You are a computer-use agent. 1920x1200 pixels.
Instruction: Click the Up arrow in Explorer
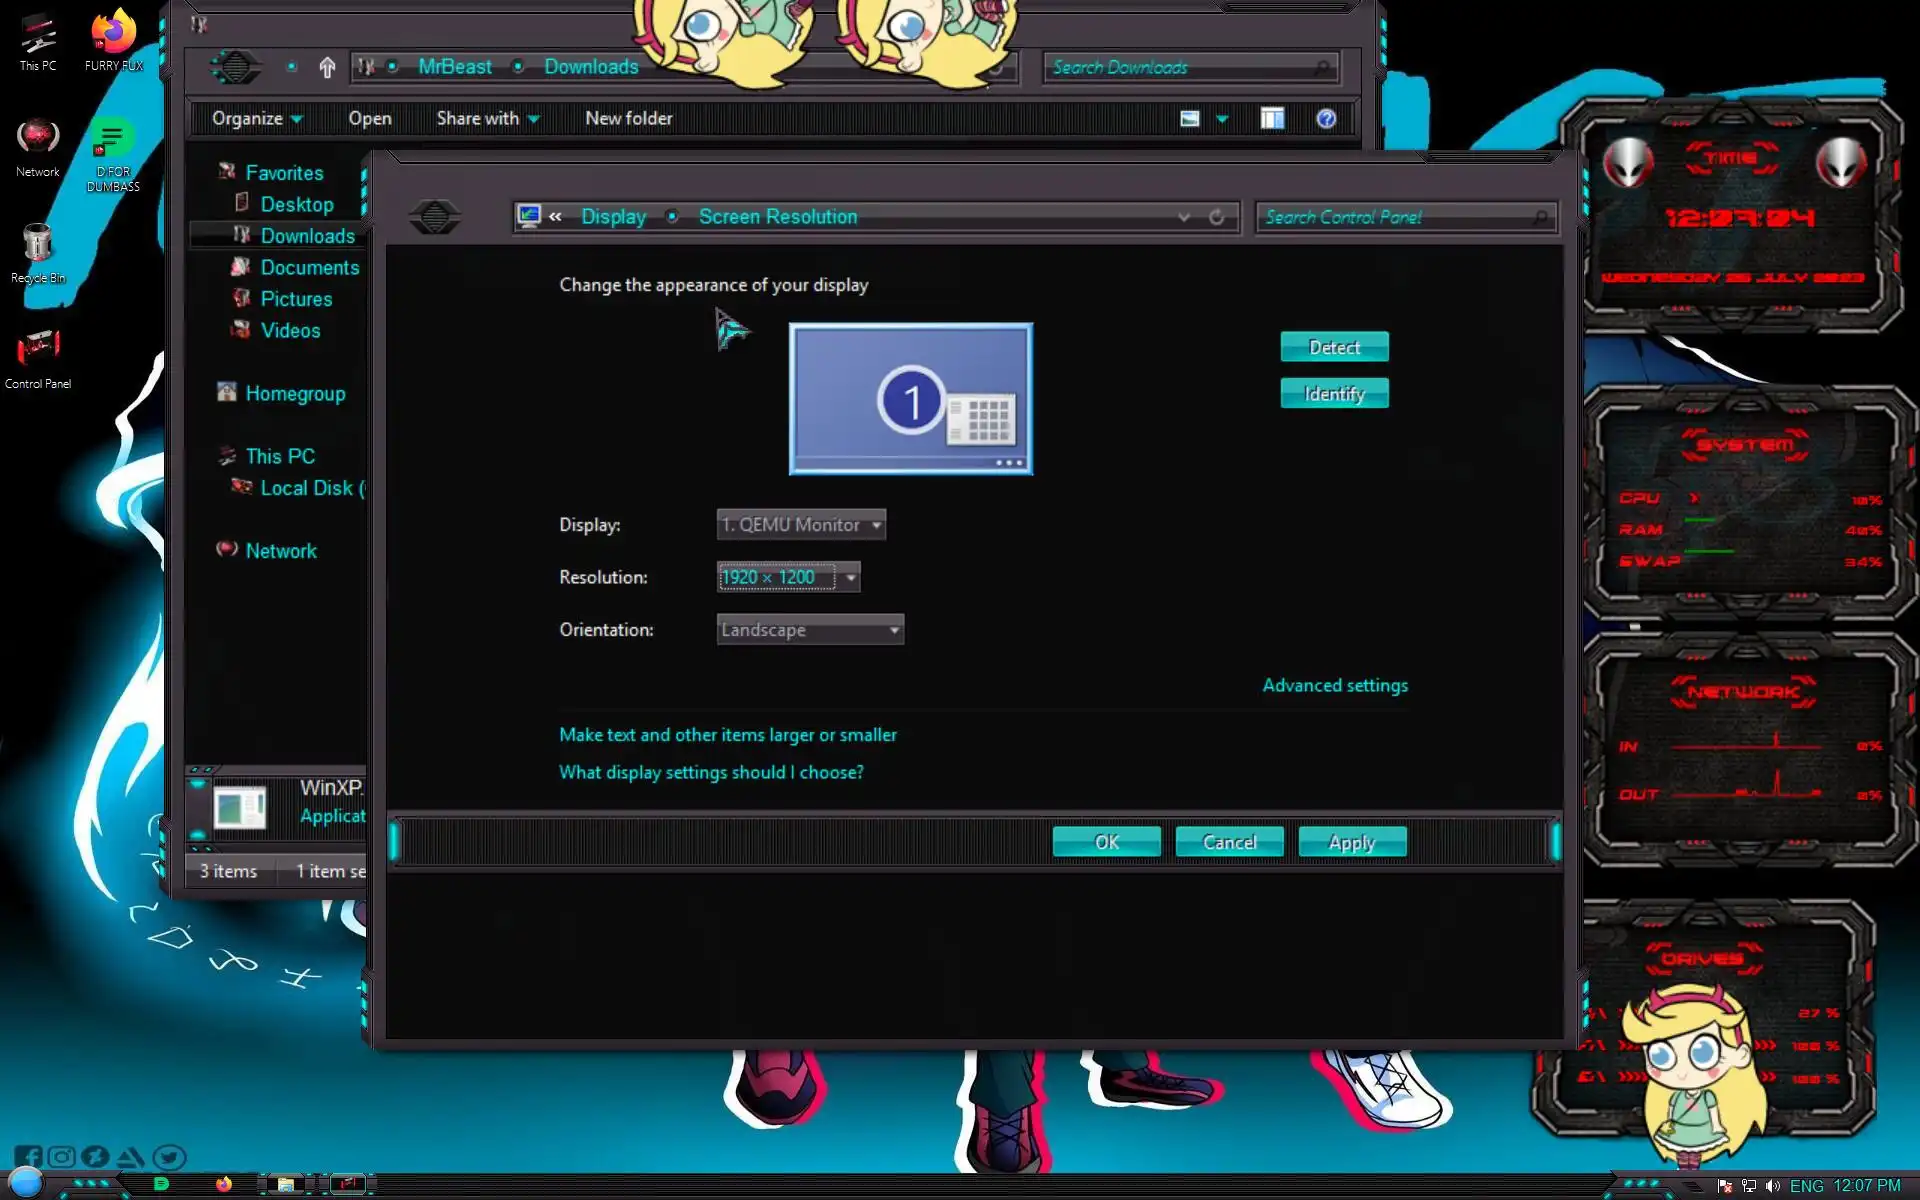(327, 67)
